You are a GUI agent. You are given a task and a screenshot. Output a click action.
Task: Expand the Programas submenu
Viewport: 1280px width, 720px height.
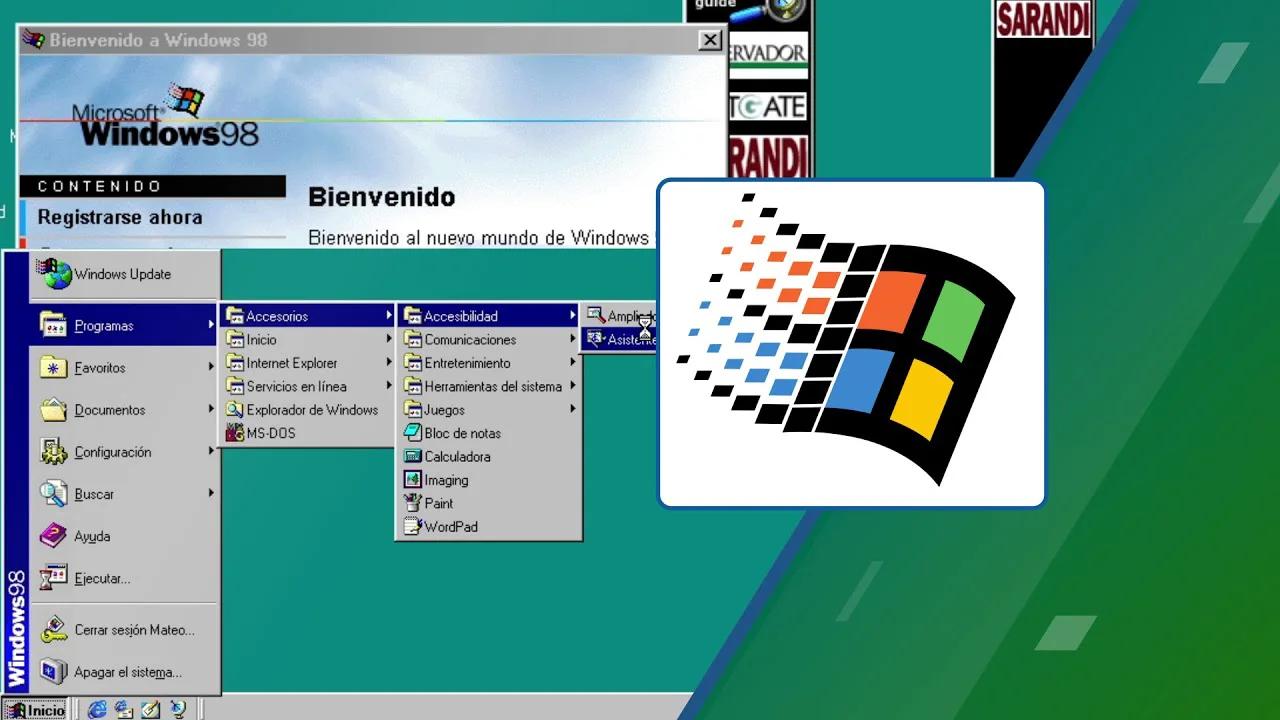coord(124,325)
